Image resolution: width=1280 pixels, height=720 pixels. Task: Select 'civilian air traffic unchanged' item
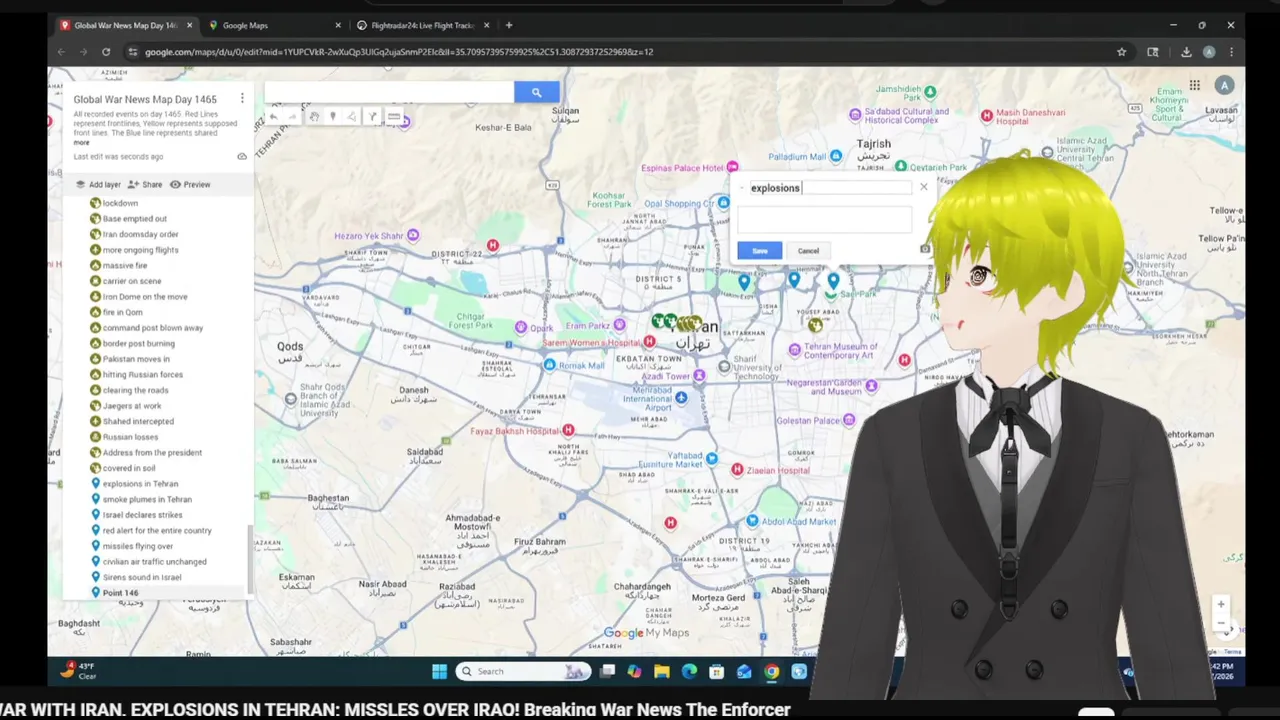point(154,562)
